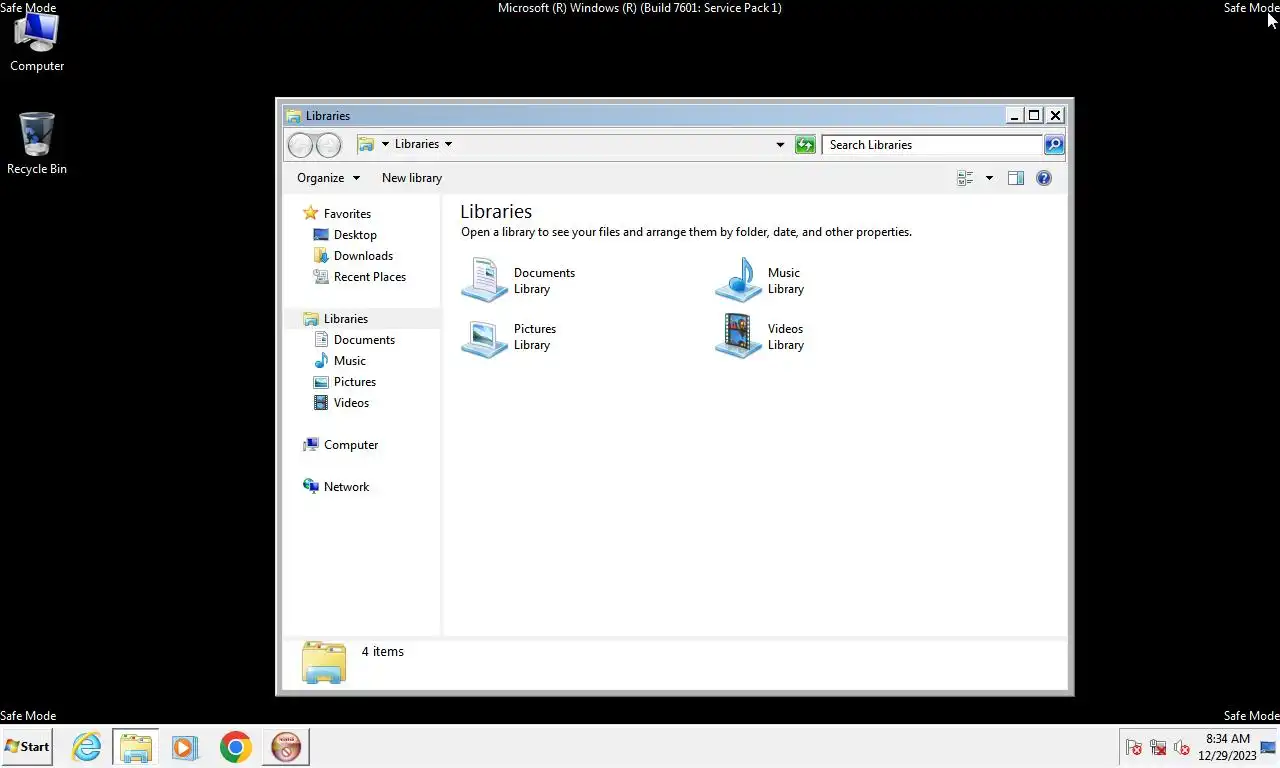
Task: Click the green Refresh button beside address bar
Action: 805,145
